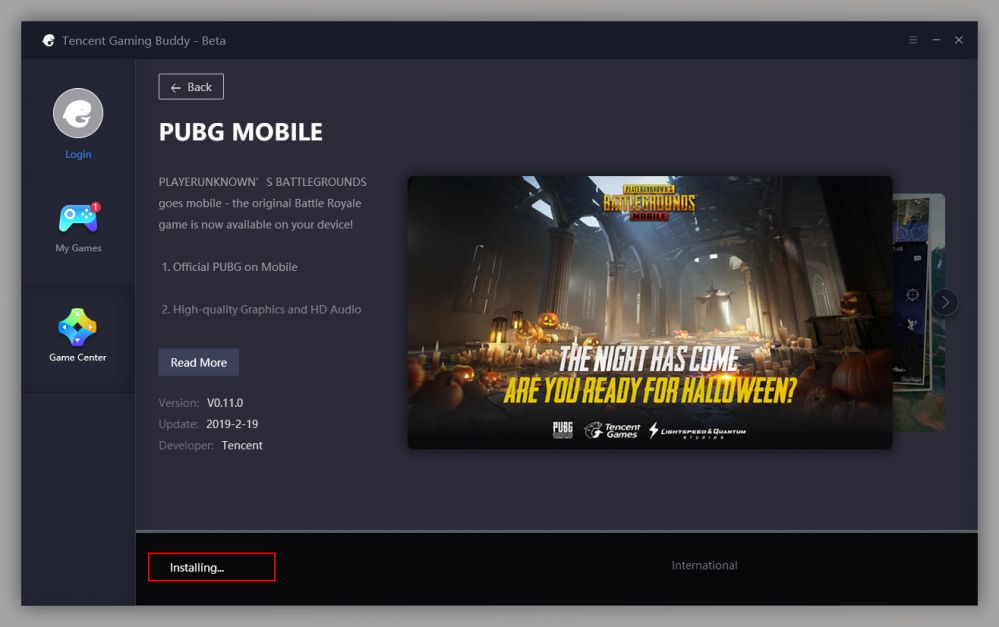
Task: Open the Login avatar icon
Action: pyautogui.click(x=78, y=113)
